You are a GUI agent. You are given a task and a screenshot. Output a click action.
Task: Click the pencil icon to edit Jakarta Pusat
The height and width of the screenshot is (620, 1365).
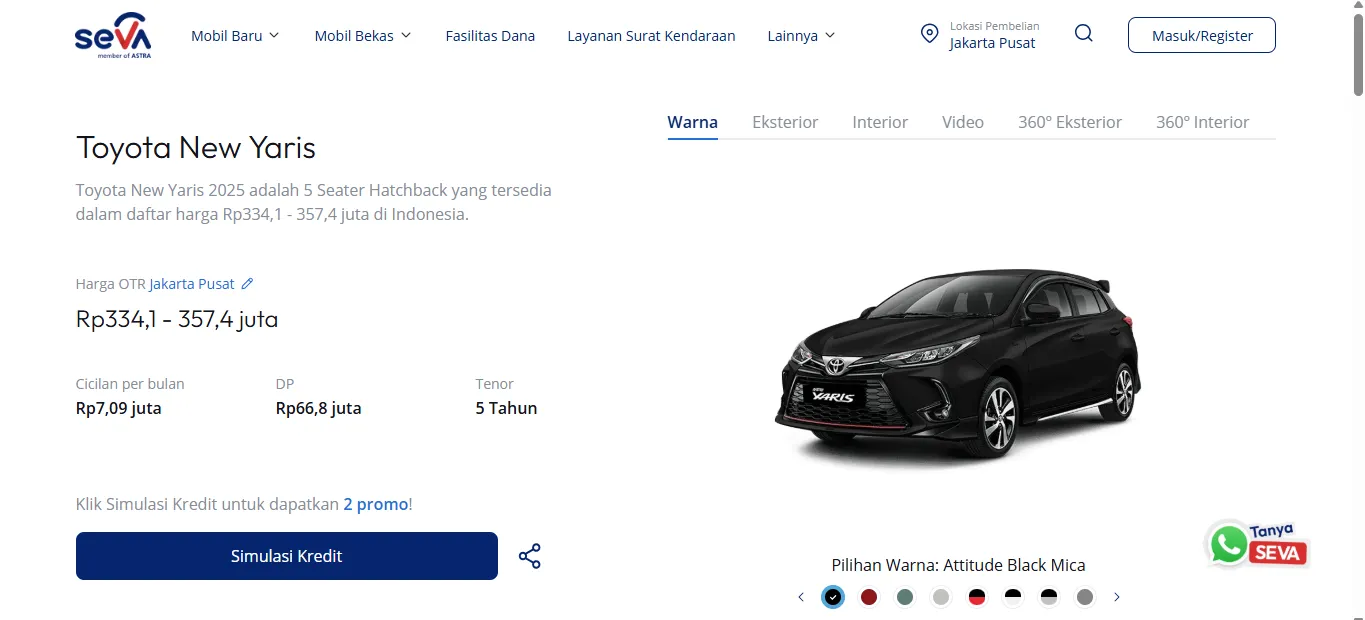point(247,283)
